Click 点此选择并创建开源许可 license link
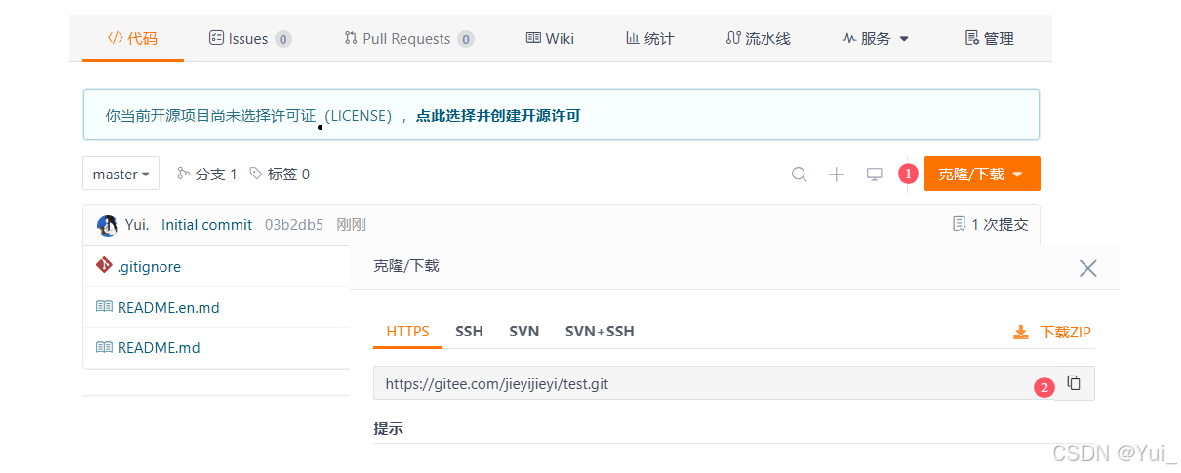Image resolution: width=1181 pixels, height=473 pixels. click(x=498, y=116)
